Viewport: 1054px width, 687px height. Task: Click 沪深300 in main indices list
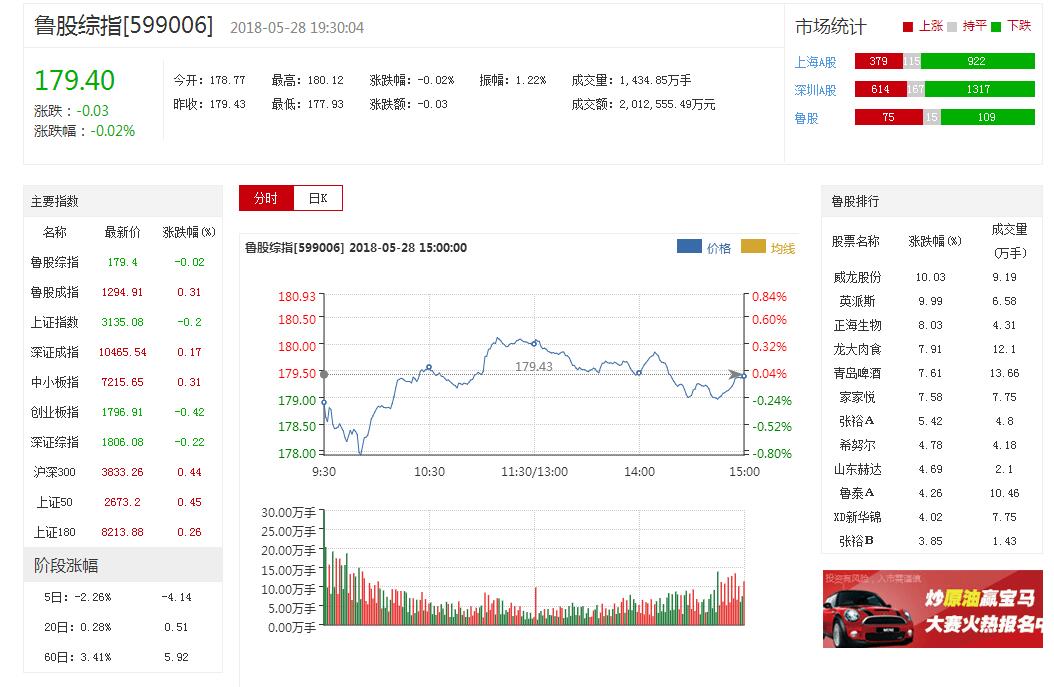54,472
